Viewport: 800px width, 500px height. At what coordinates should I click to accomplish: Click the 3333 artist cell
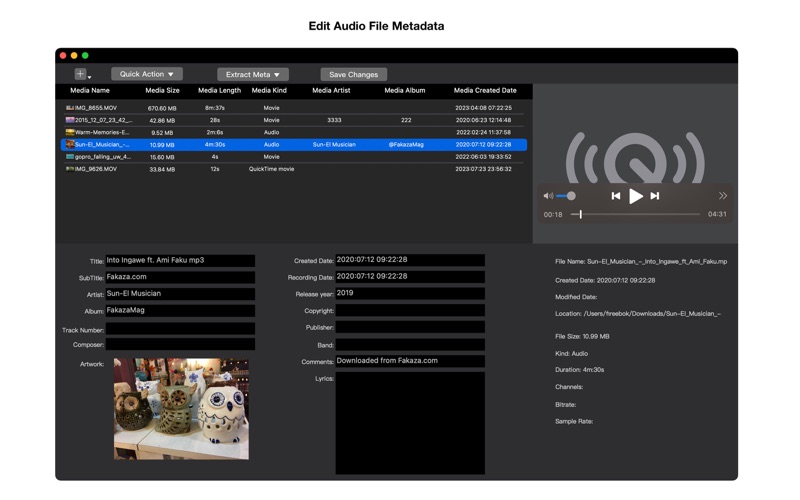click(x=334, y=120)
